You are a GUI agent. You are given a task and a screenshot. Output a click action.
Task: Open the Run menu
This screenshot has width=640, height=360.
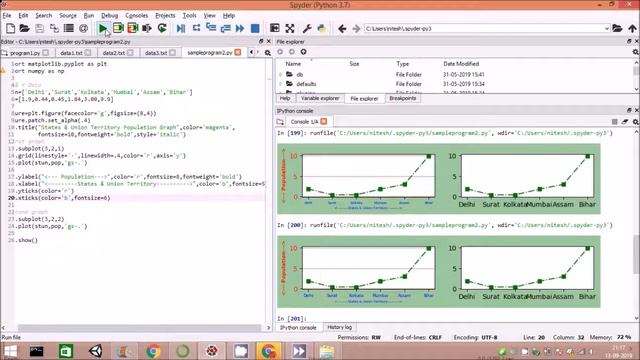(x=89, y=16)
